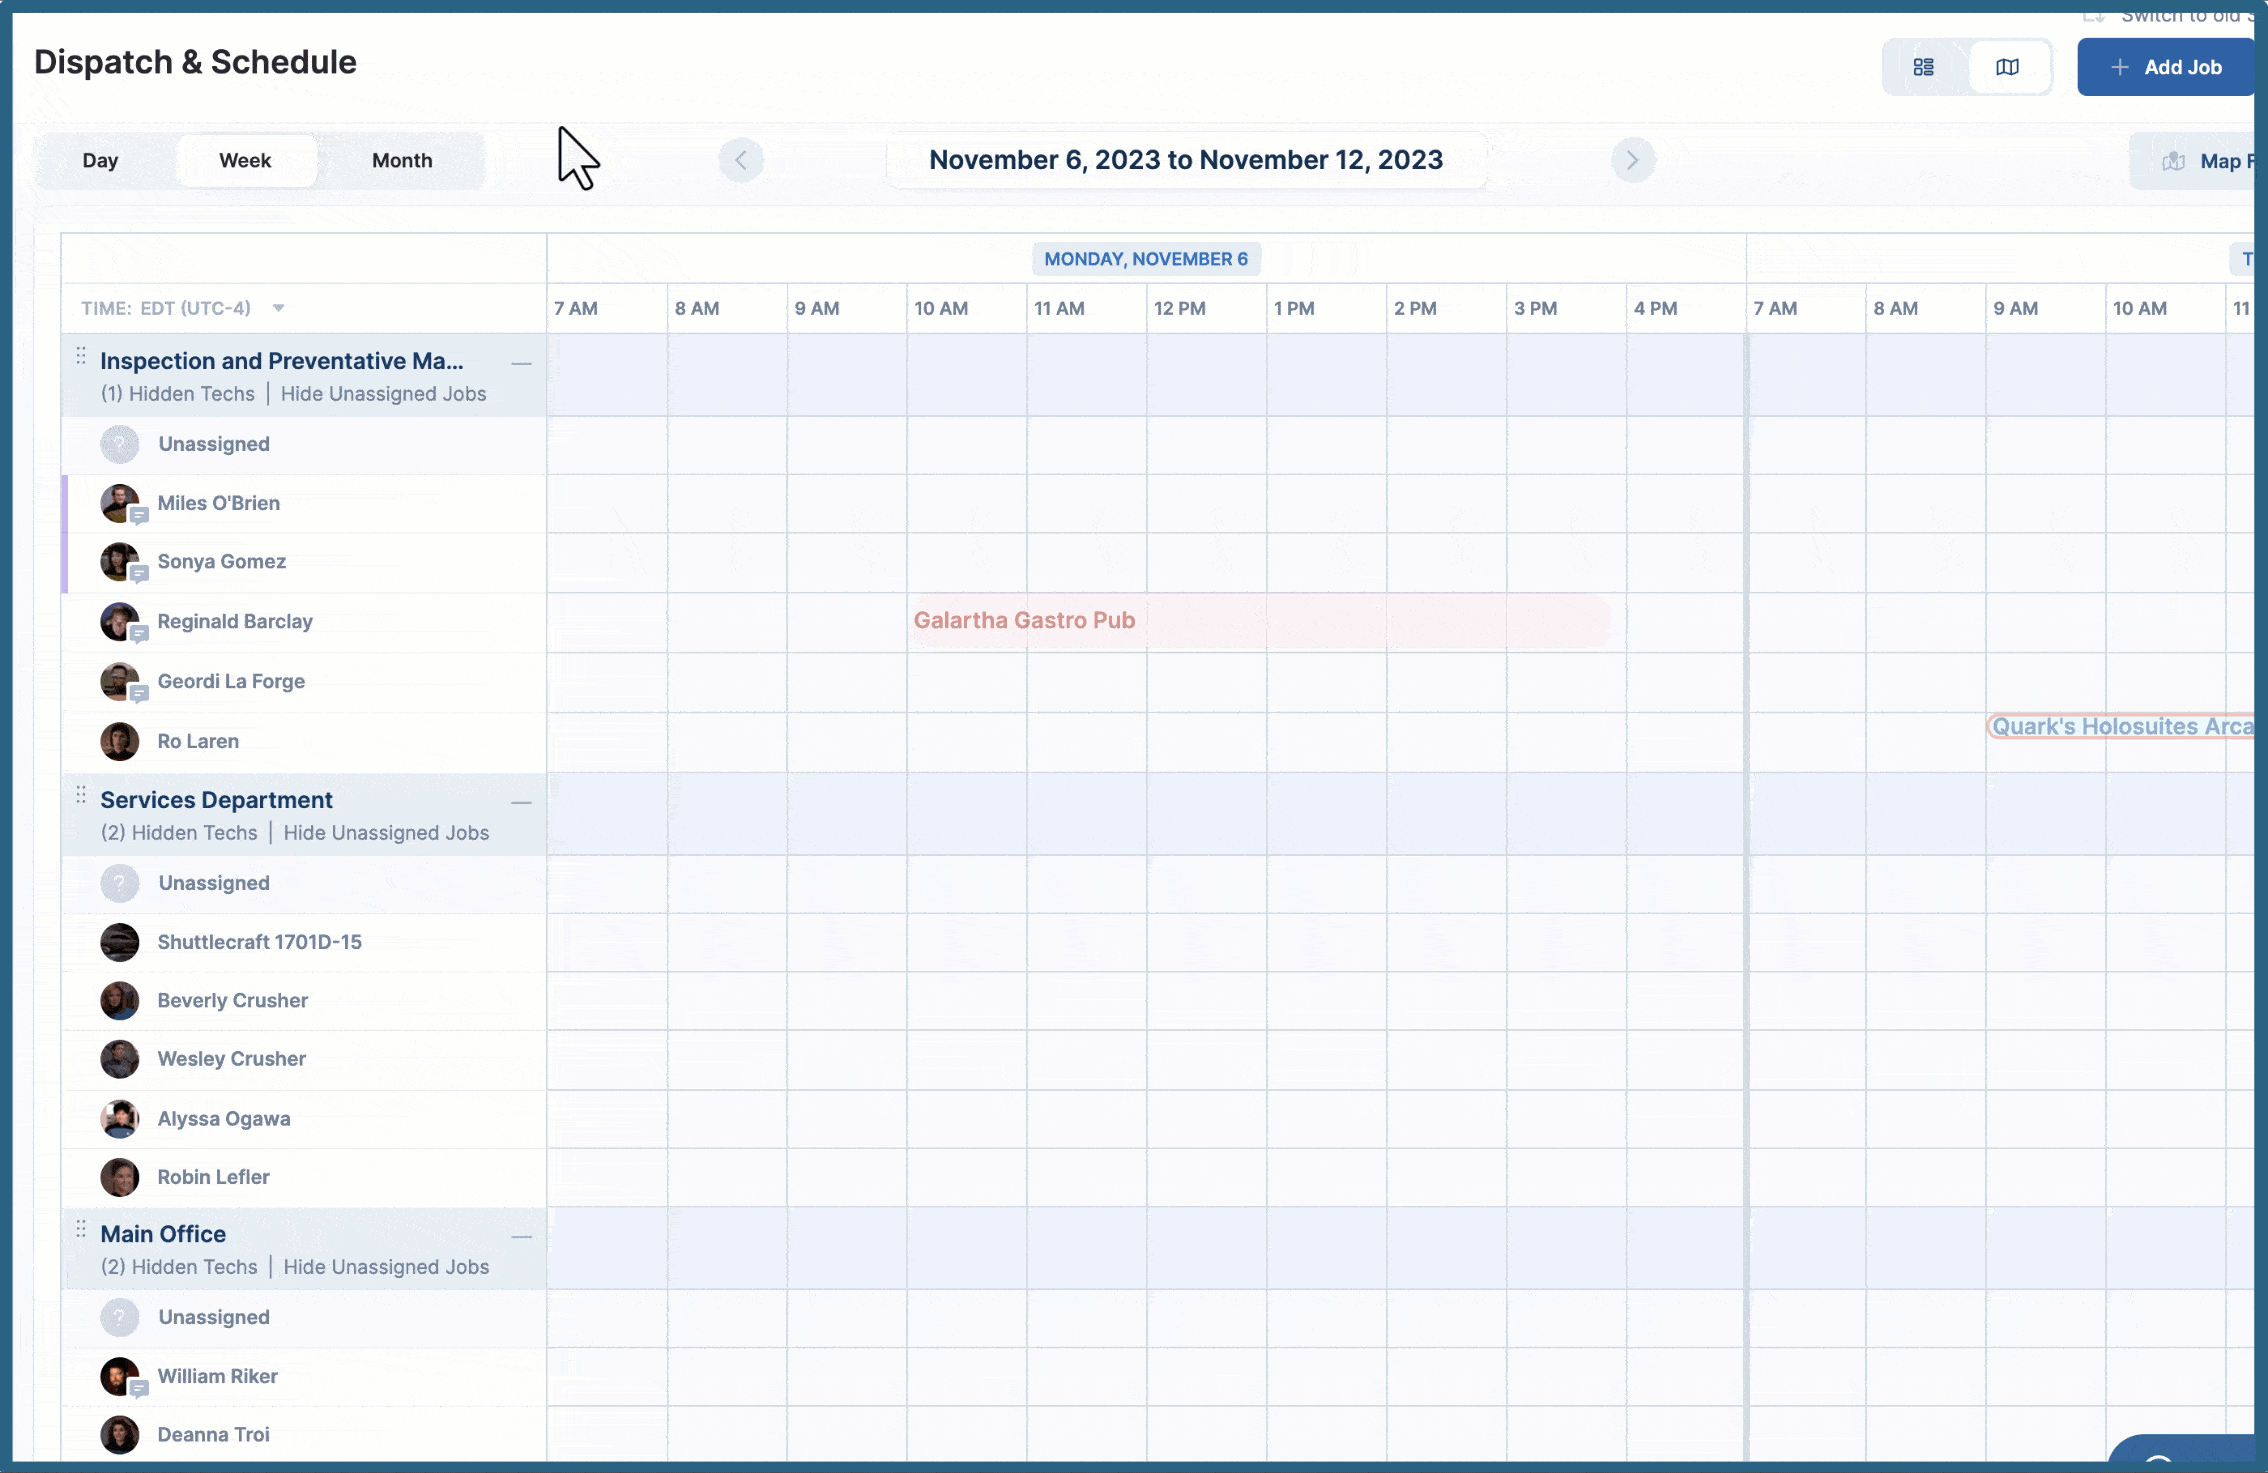The width and height of the screenshot is (2268, 1473).
Task: Go to previous week with left chevron
Action: coord(741,160)
